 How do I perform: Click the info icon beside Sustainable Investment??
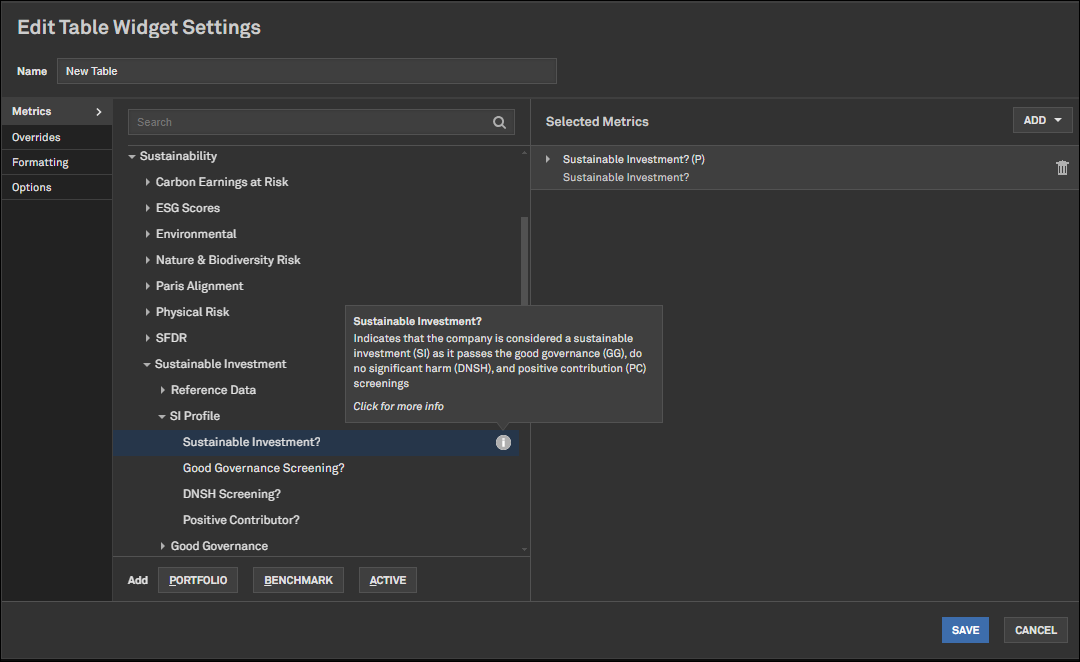click(x=503, y=442)
